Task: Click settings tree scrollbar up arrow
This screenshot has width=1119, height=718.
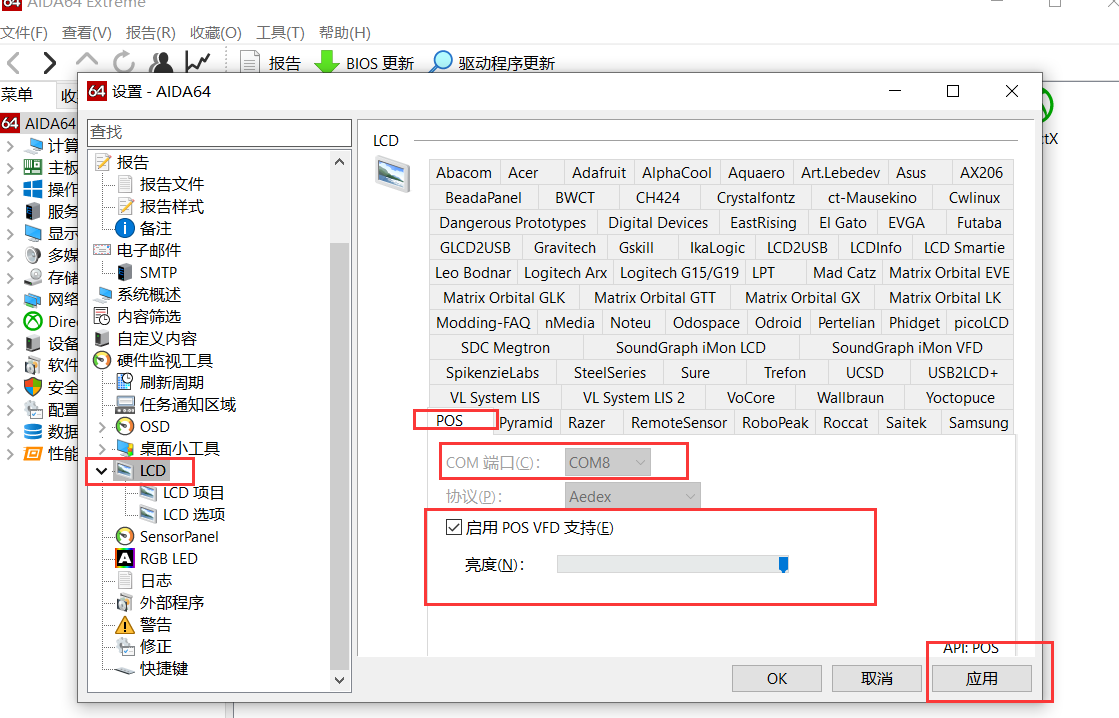Action: (340, 162)
